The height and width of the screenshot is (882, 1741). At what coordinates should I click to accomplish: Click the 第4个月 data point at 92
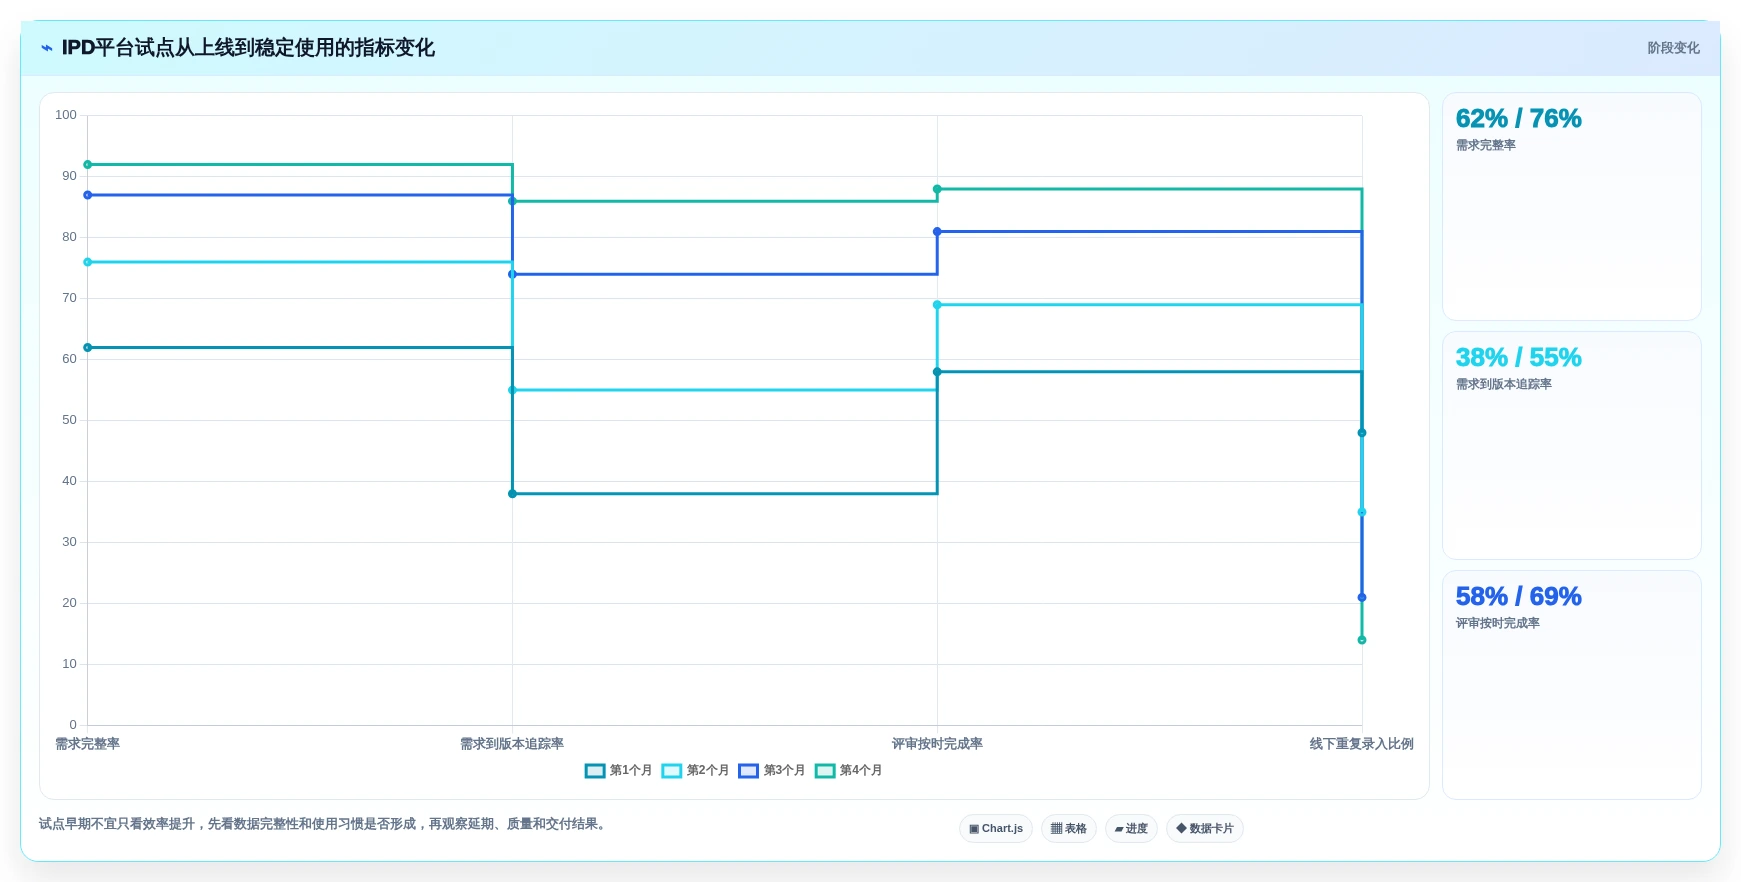88,165
